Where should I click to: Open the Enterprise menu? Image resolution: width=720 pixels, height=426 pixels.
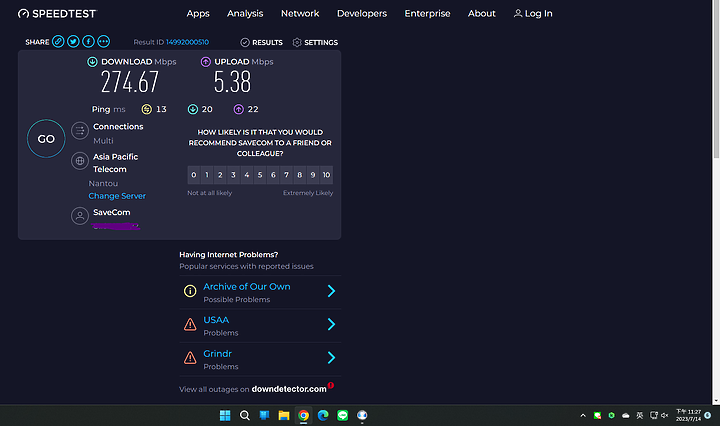pos(427,14)
